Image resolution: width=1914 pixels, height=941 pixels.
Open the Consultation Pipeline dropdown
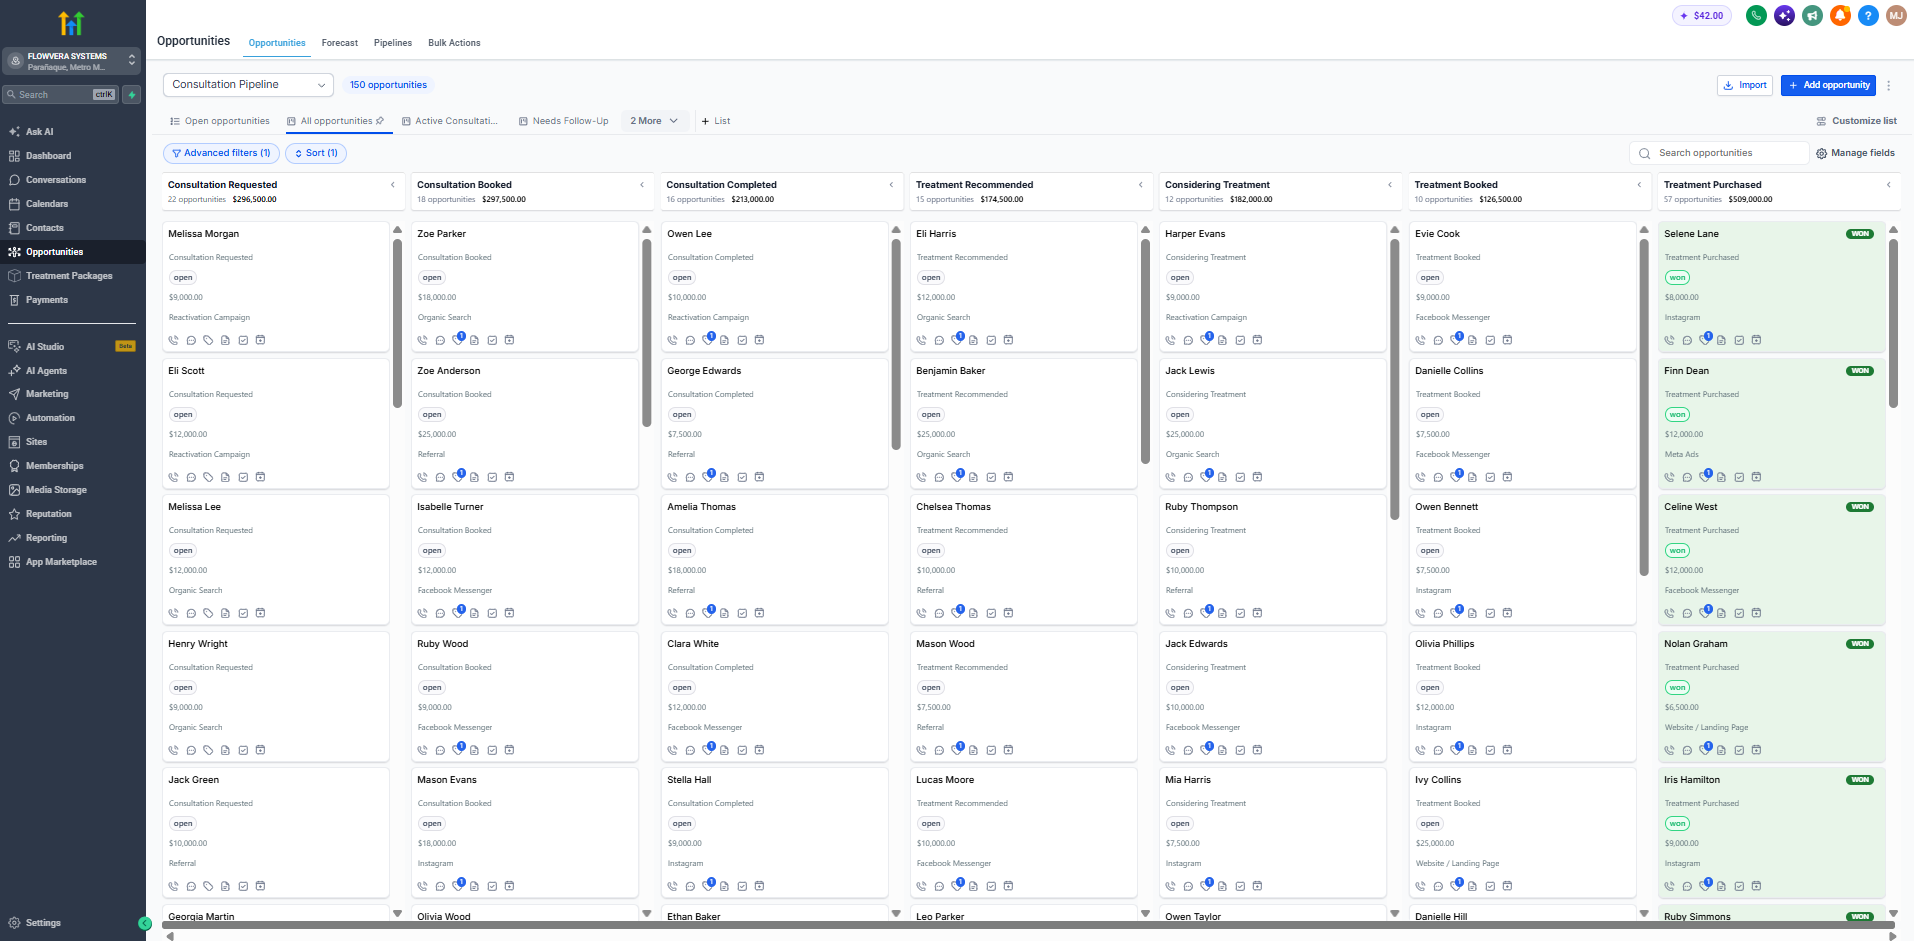(248, 85)
